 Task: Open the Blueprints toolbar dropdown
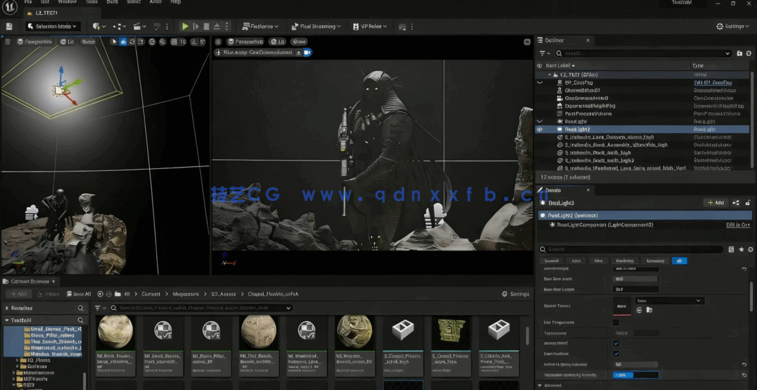(x=119, y=27)
